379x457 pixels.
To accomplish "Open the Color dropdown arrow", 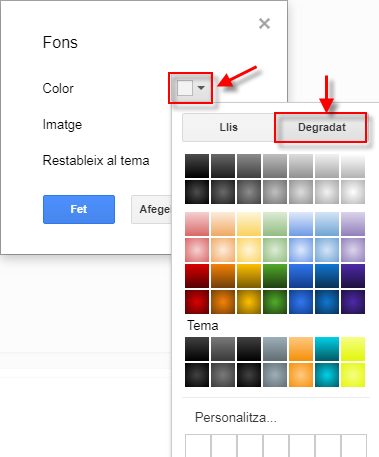I will coord(201,88).
